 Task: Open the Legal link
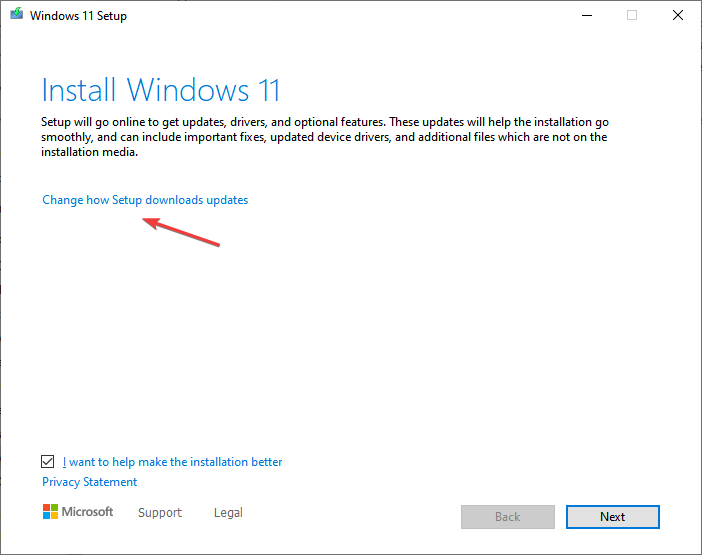click(x=228, y=512)
